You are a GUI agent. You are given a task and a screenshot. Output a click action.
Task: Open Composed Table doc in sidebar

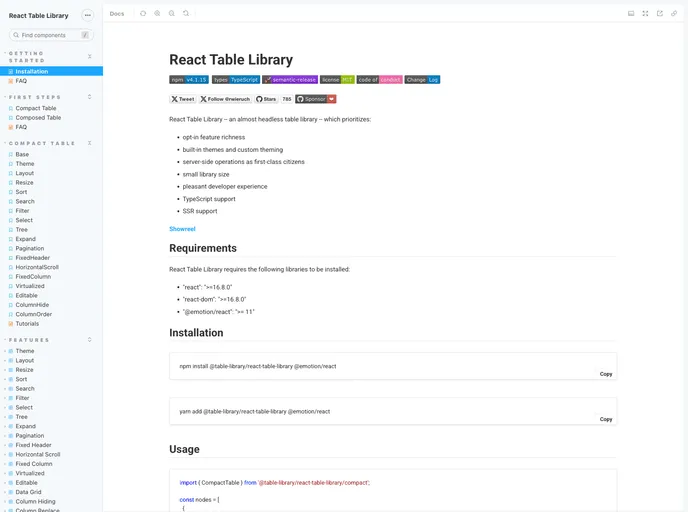click(x=38, y=118)
